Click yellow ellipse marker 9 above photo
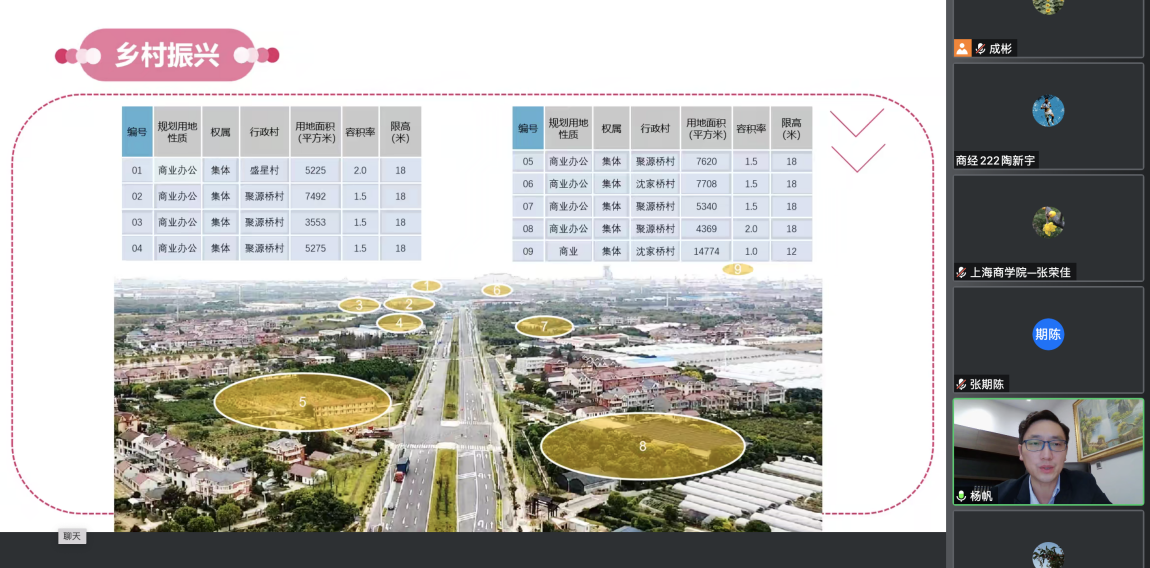 coord(738,269)
